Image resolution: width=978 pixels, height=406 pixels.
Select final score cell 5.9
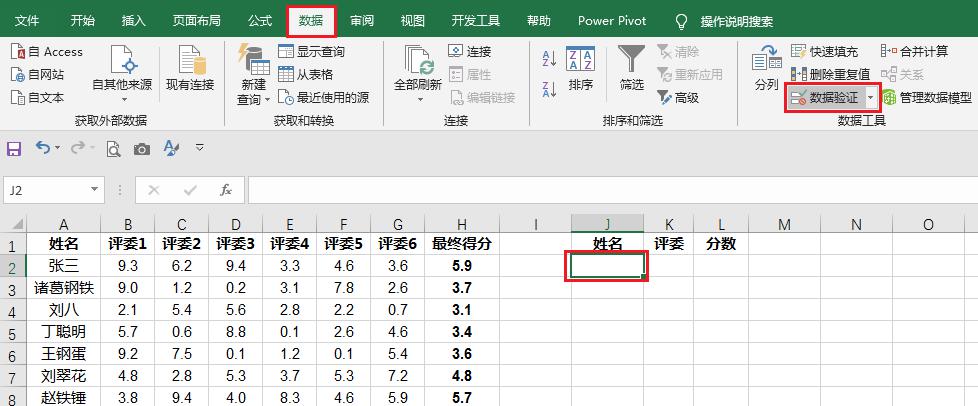point(462,266)
